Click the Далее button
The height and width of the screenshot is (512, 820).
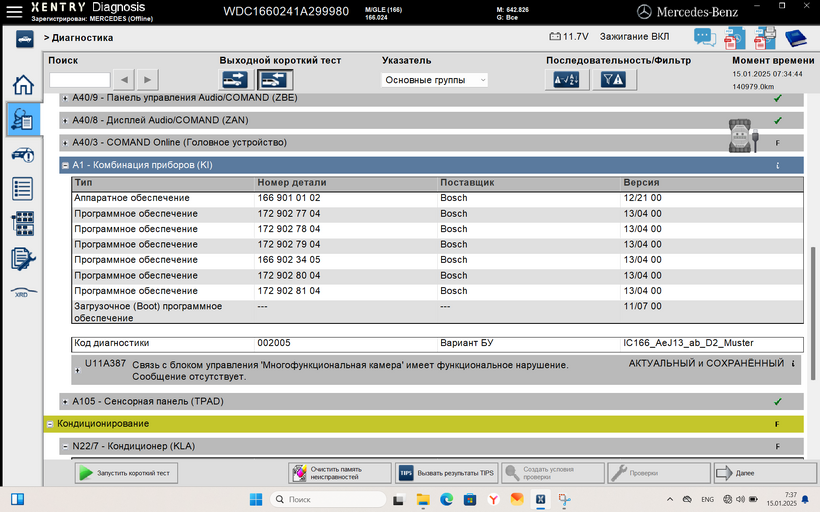(x=765, y=473)
